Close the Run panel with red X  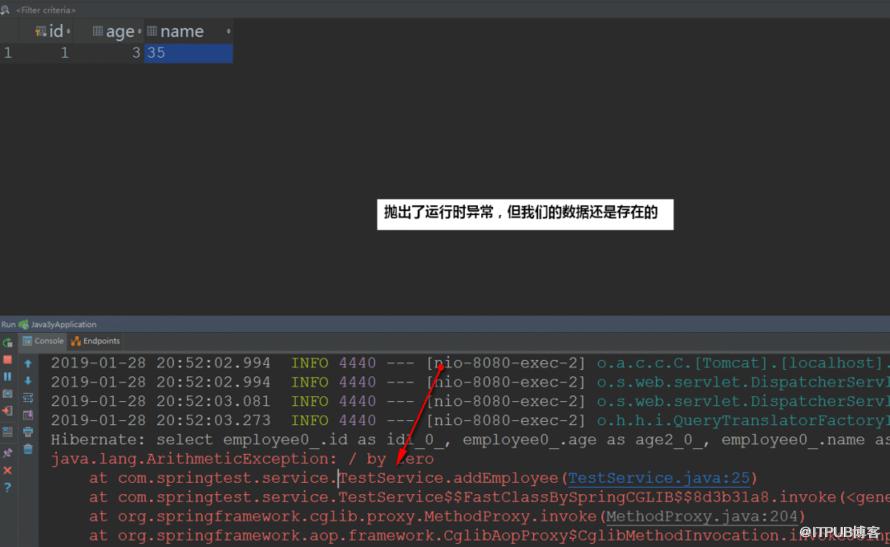pos(7,470)
